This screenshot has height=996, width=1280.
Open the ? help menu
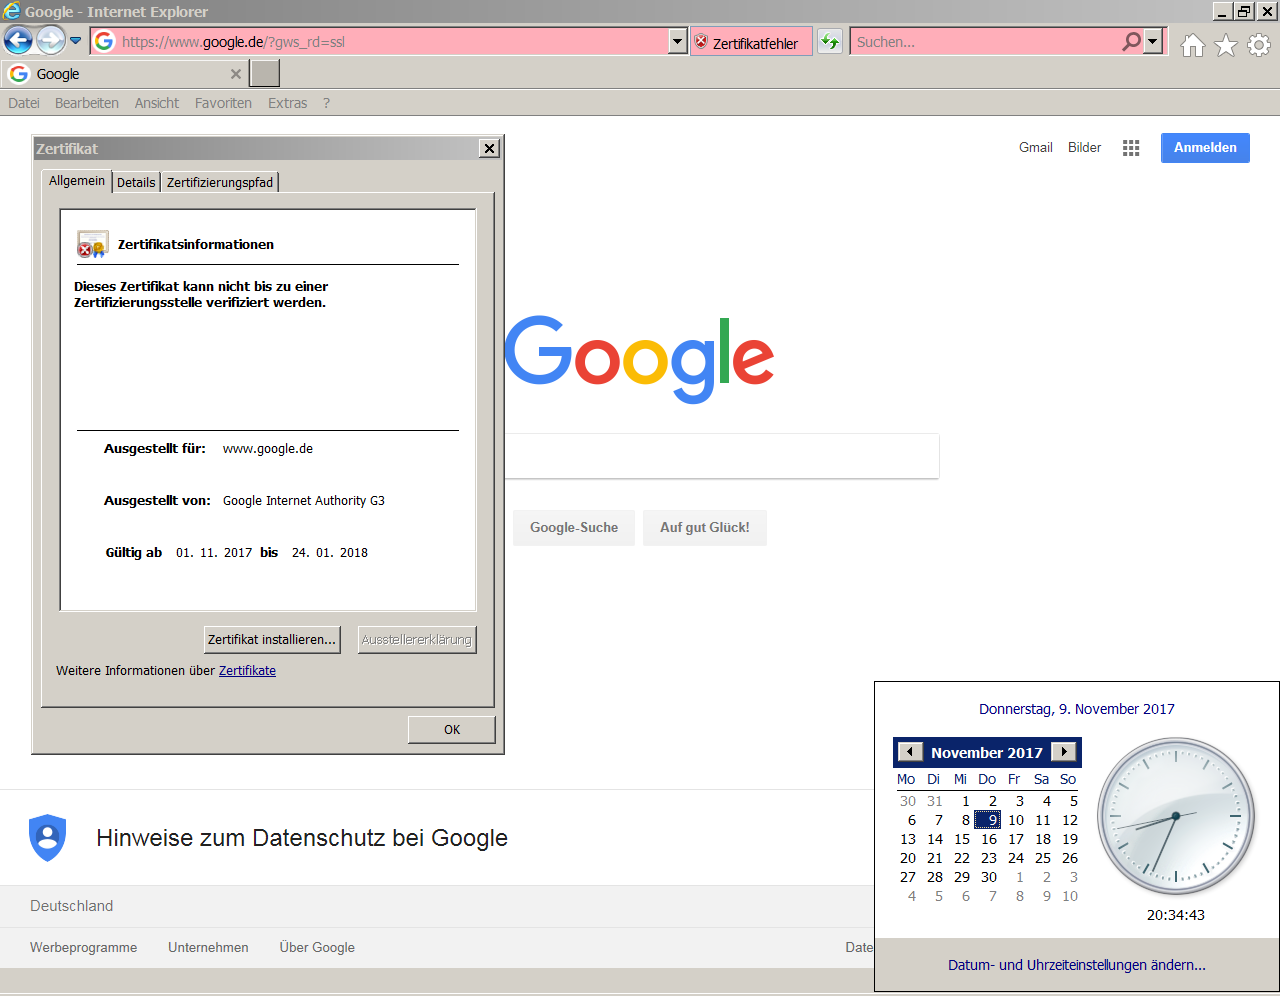pos(326,103)
